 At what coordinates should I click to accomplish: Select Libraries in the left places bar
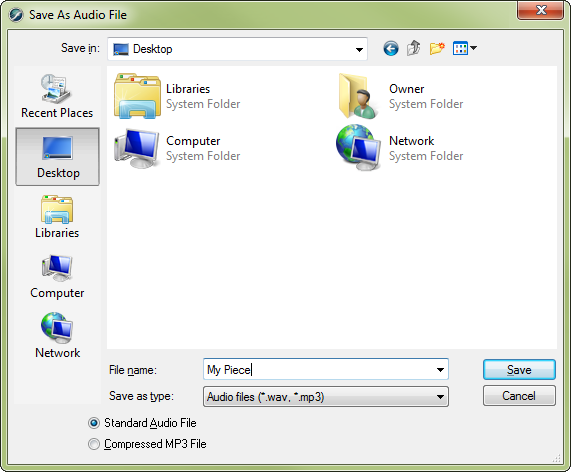[x=57, y=217]
